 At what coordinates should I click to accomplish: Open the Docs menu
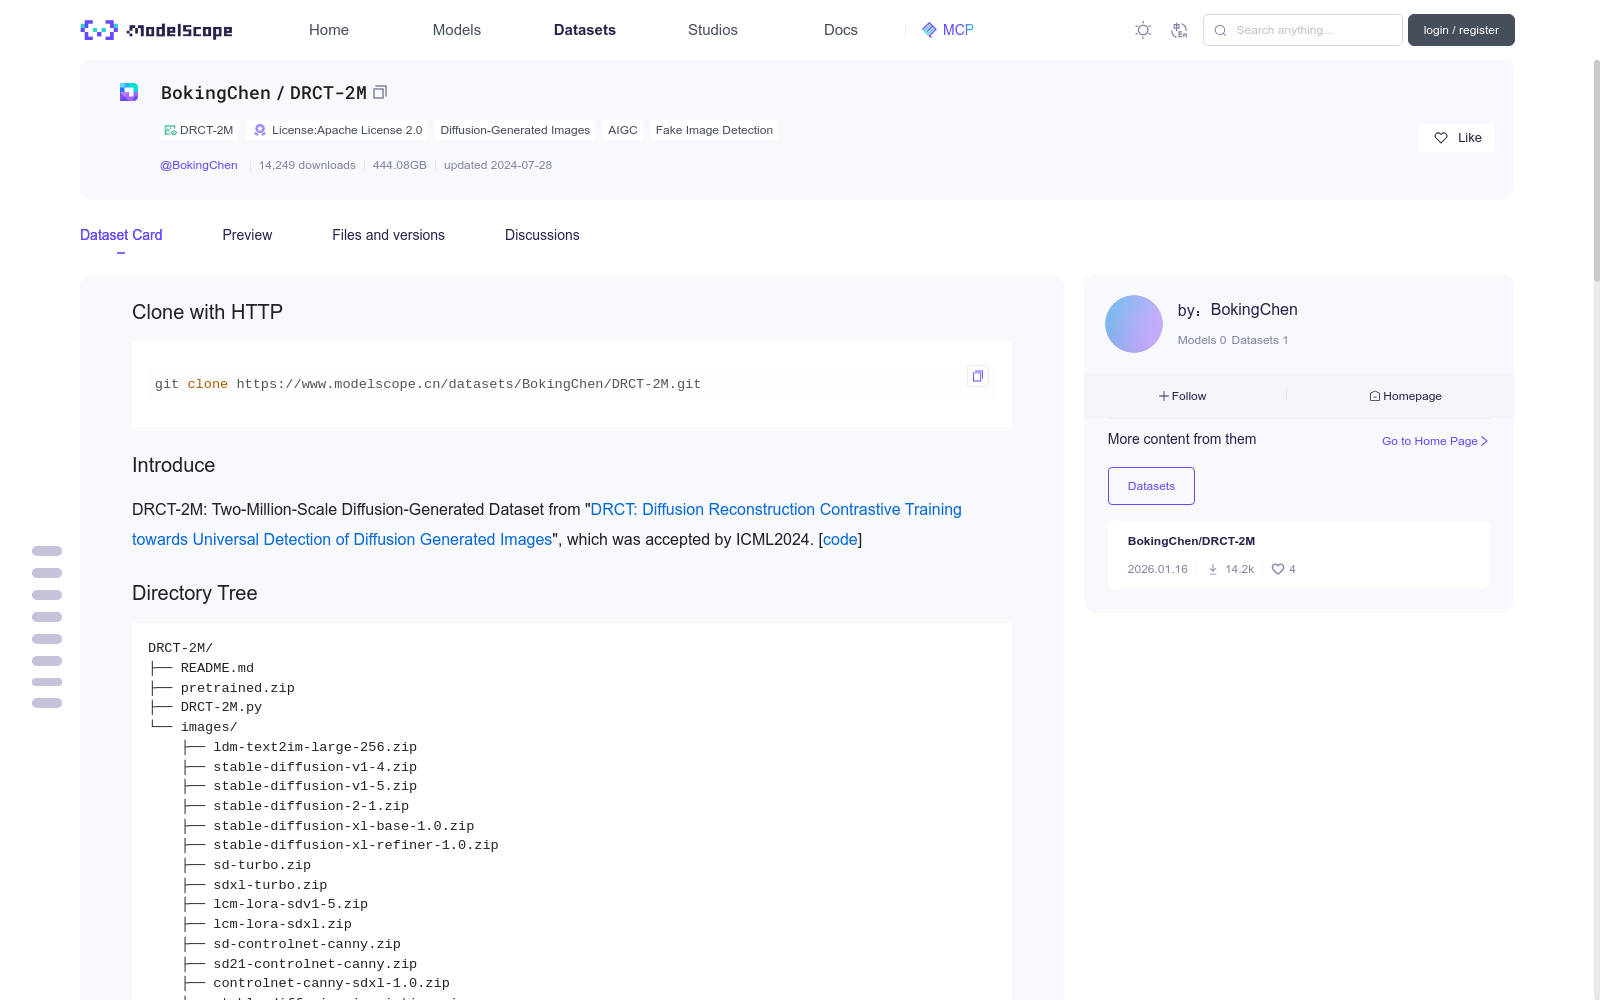coord(841,30)
